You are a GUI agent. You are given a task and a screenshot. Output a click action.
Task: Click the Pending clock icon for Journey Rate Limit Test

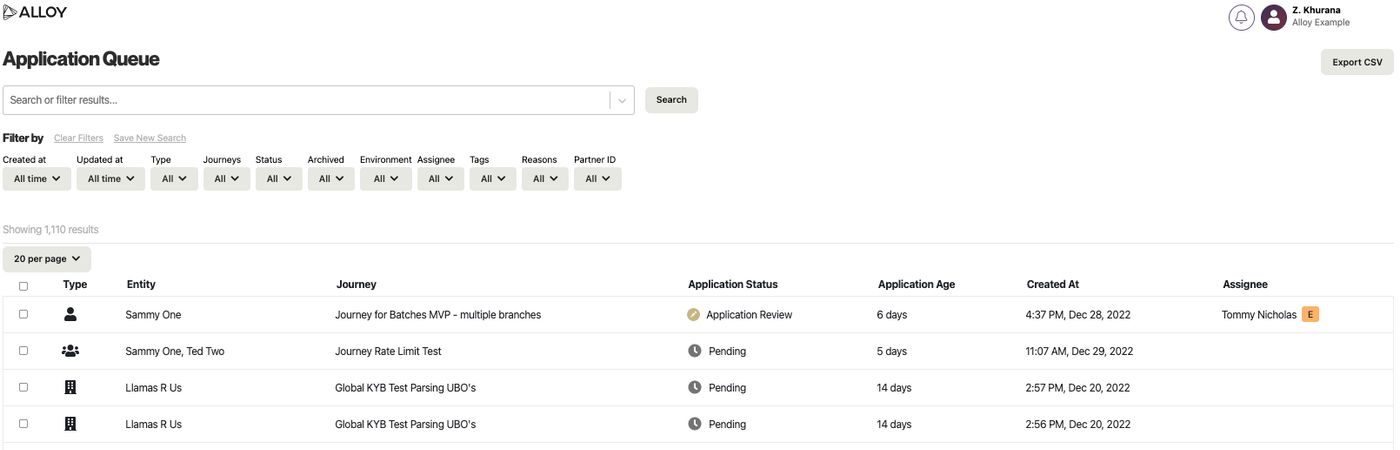click(x=694, y=351)
